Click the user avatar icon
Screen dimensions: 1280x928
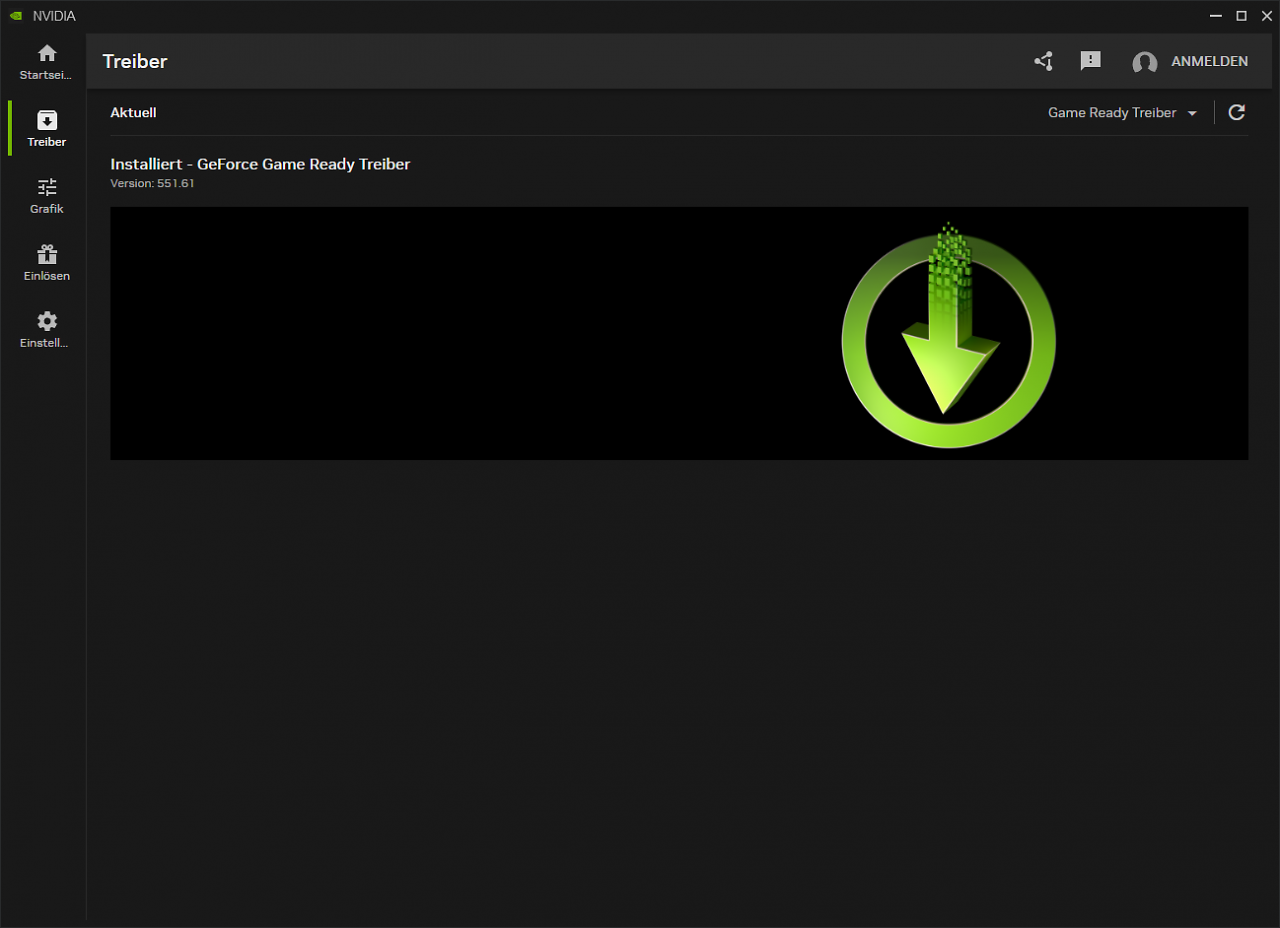(x=1145, y=62)
